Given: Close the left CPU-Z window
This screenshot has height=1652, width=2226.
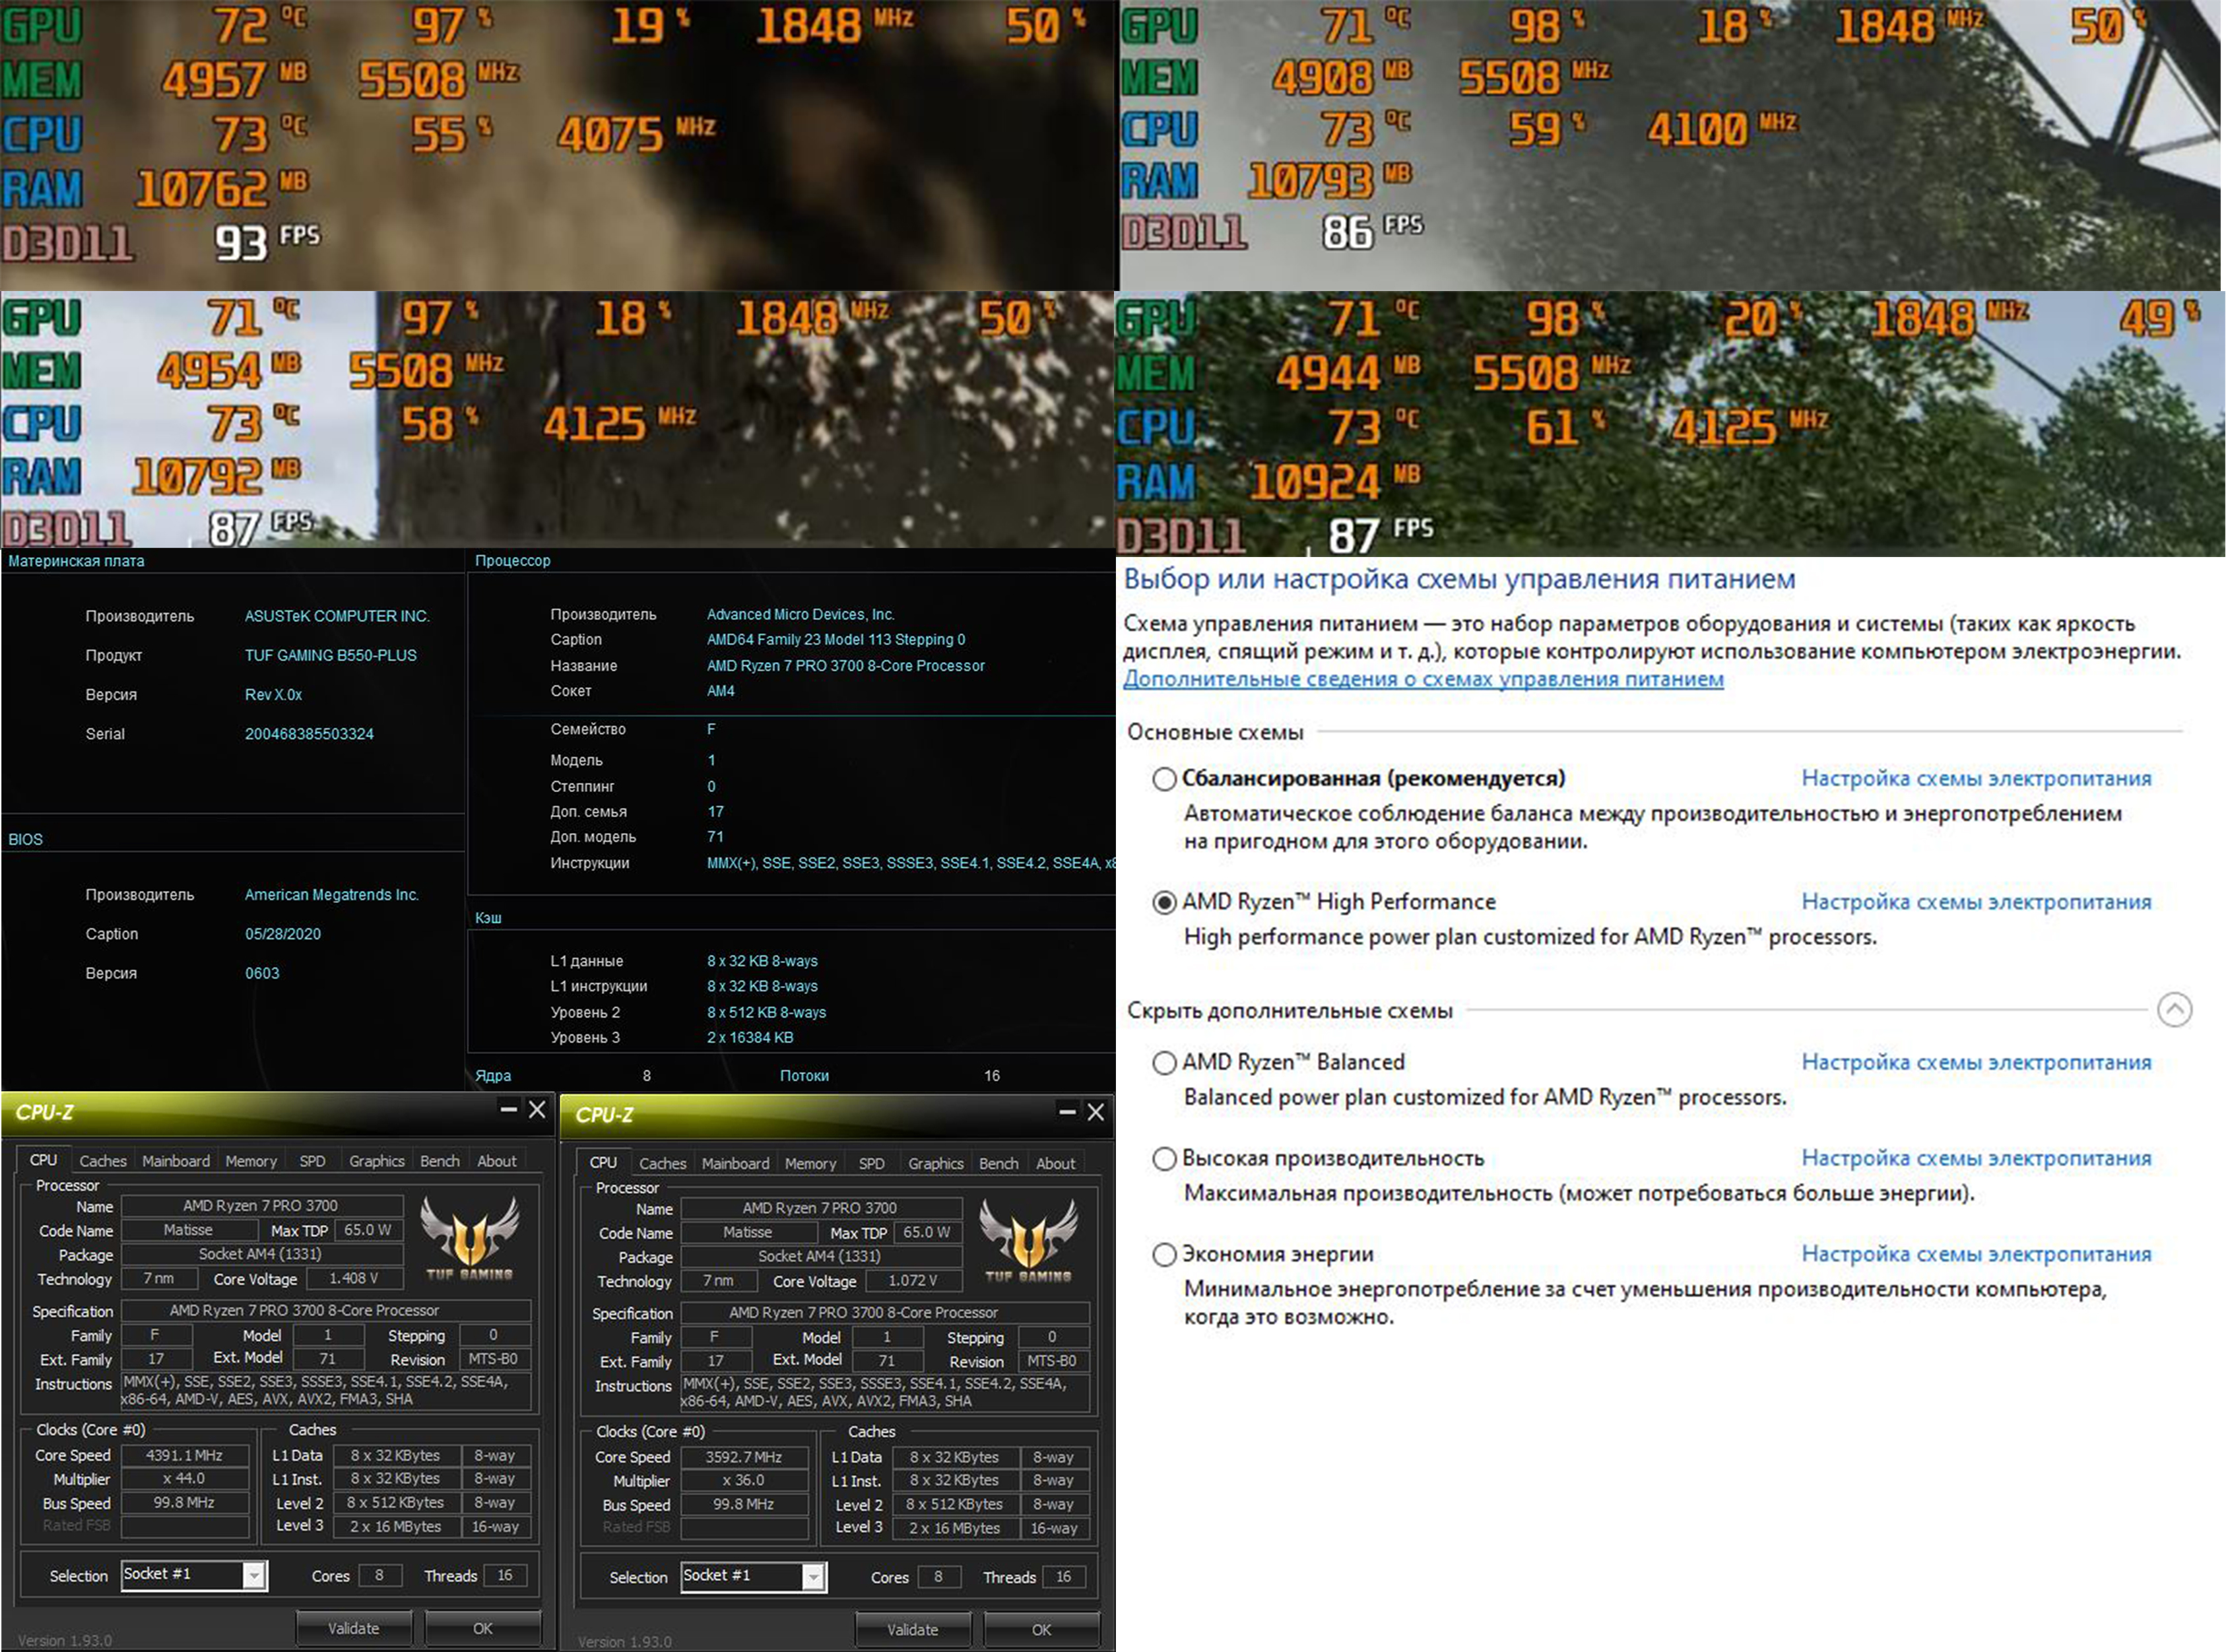Looking at the screenshot, I should (x=537, y=1109).
